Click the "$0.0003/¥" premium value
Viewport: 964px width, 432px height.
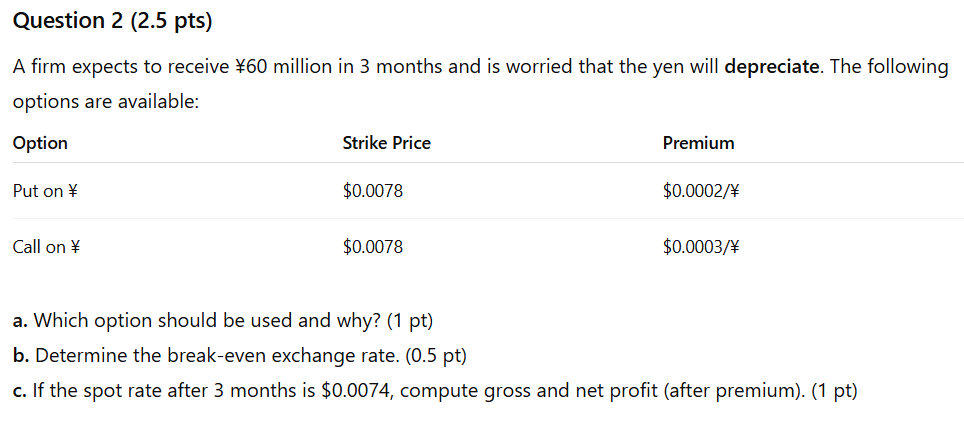click(700, 246)
